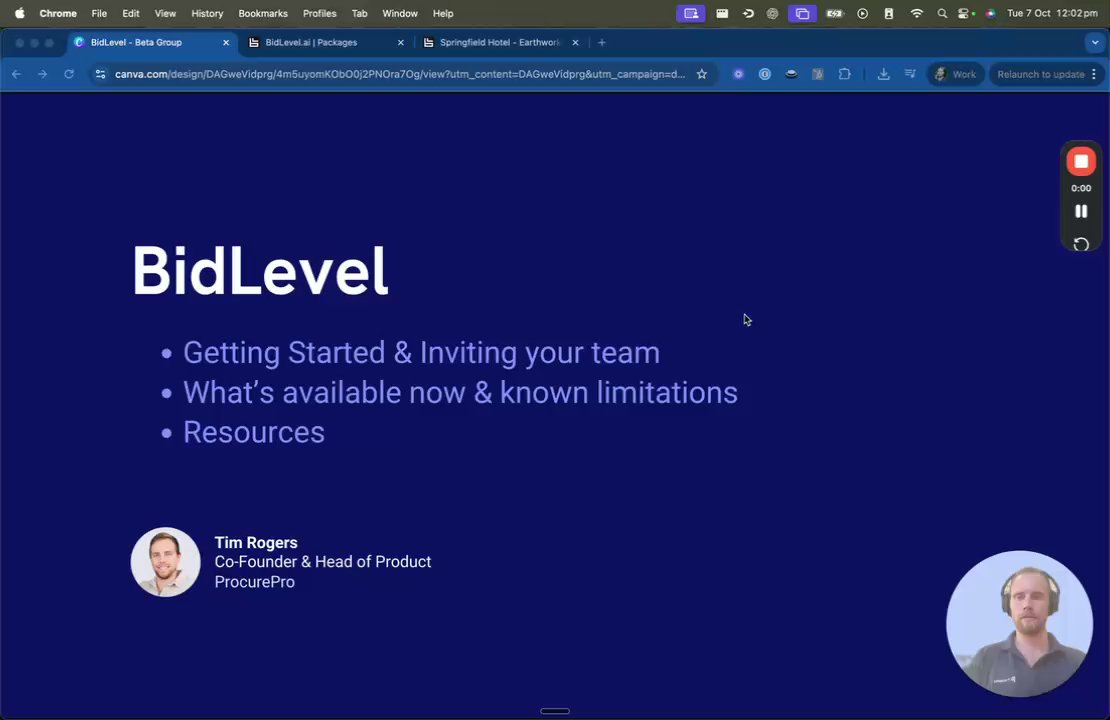Open the dark disc-shaped extension icon
The image size is (1110, 720).
pyautogui.click(x=791, y=74)
